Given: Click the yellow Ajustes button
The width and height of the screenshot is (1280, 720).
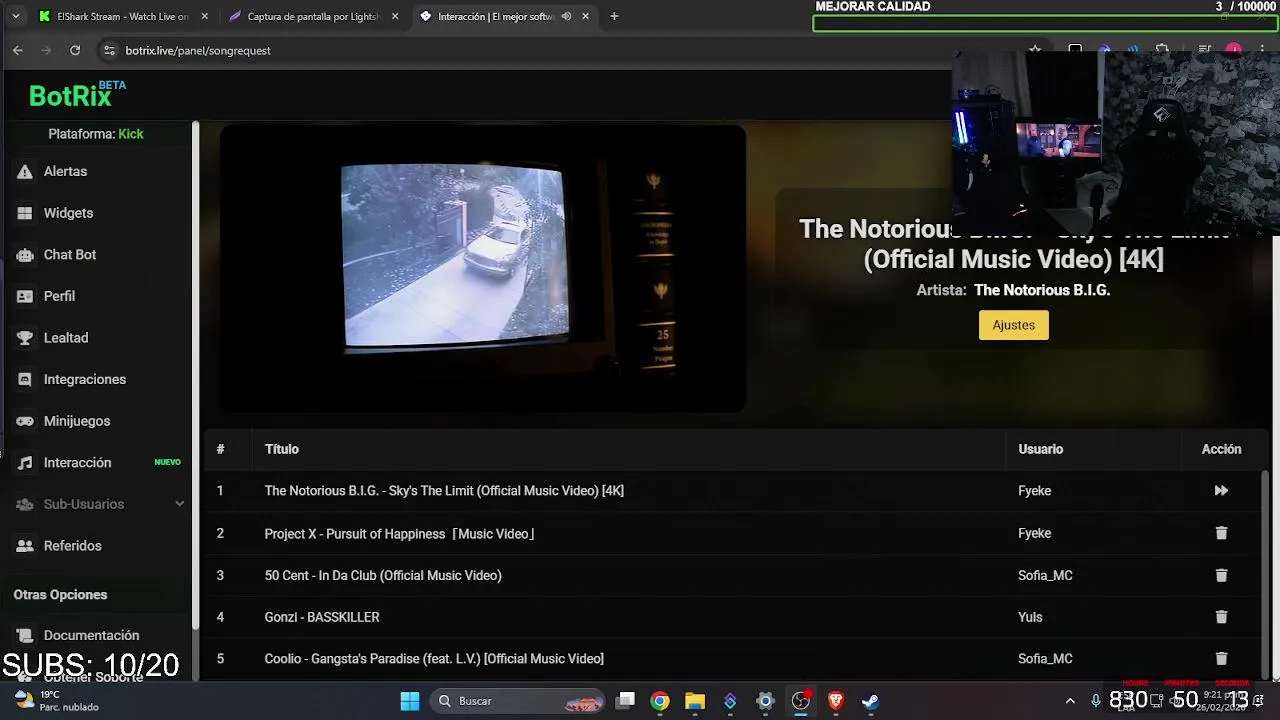Looking at the screenshot, I should (1013, 325).
